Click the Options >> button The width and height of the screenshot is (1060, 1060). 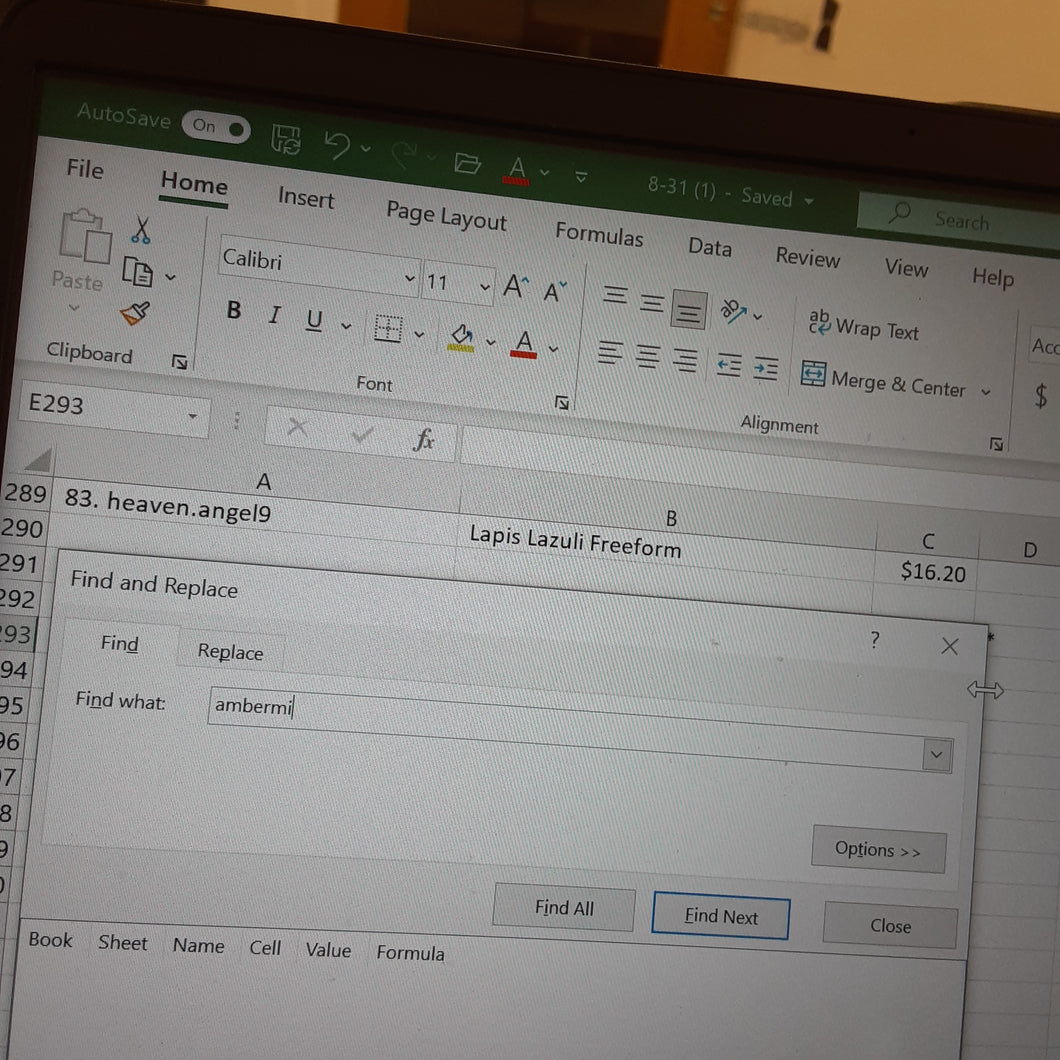click(x=877, y=849)
